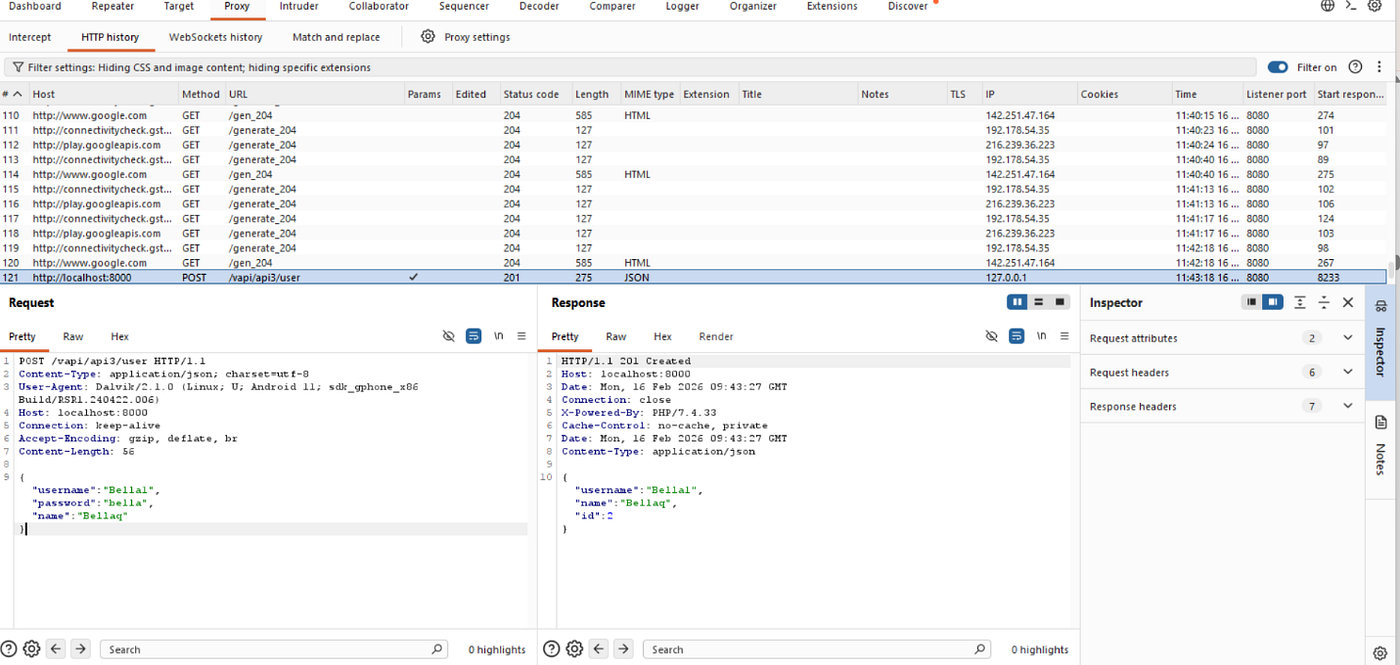Select the Raw view in Response
Image resolution: width=1400 pixels, height=665 pixels.
616,337
